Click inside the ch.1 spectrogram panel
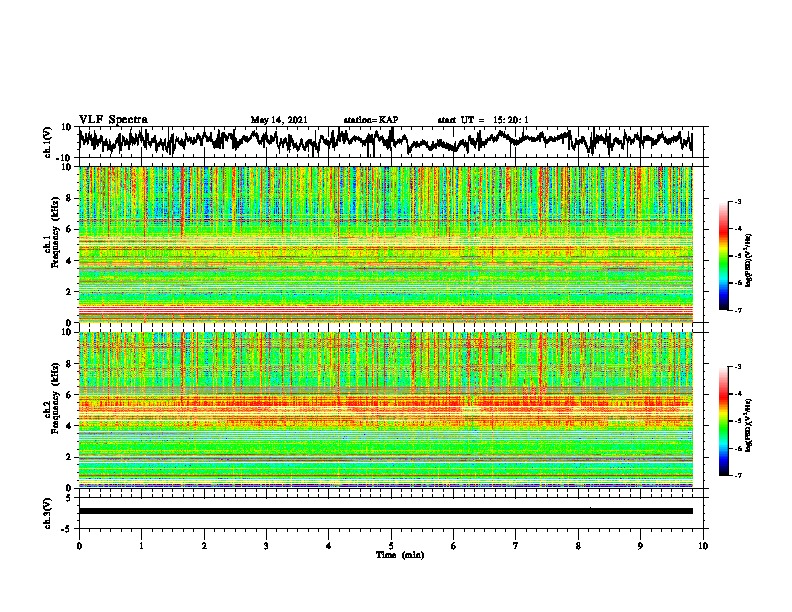792x612 pixels. [x=385, y=244]
